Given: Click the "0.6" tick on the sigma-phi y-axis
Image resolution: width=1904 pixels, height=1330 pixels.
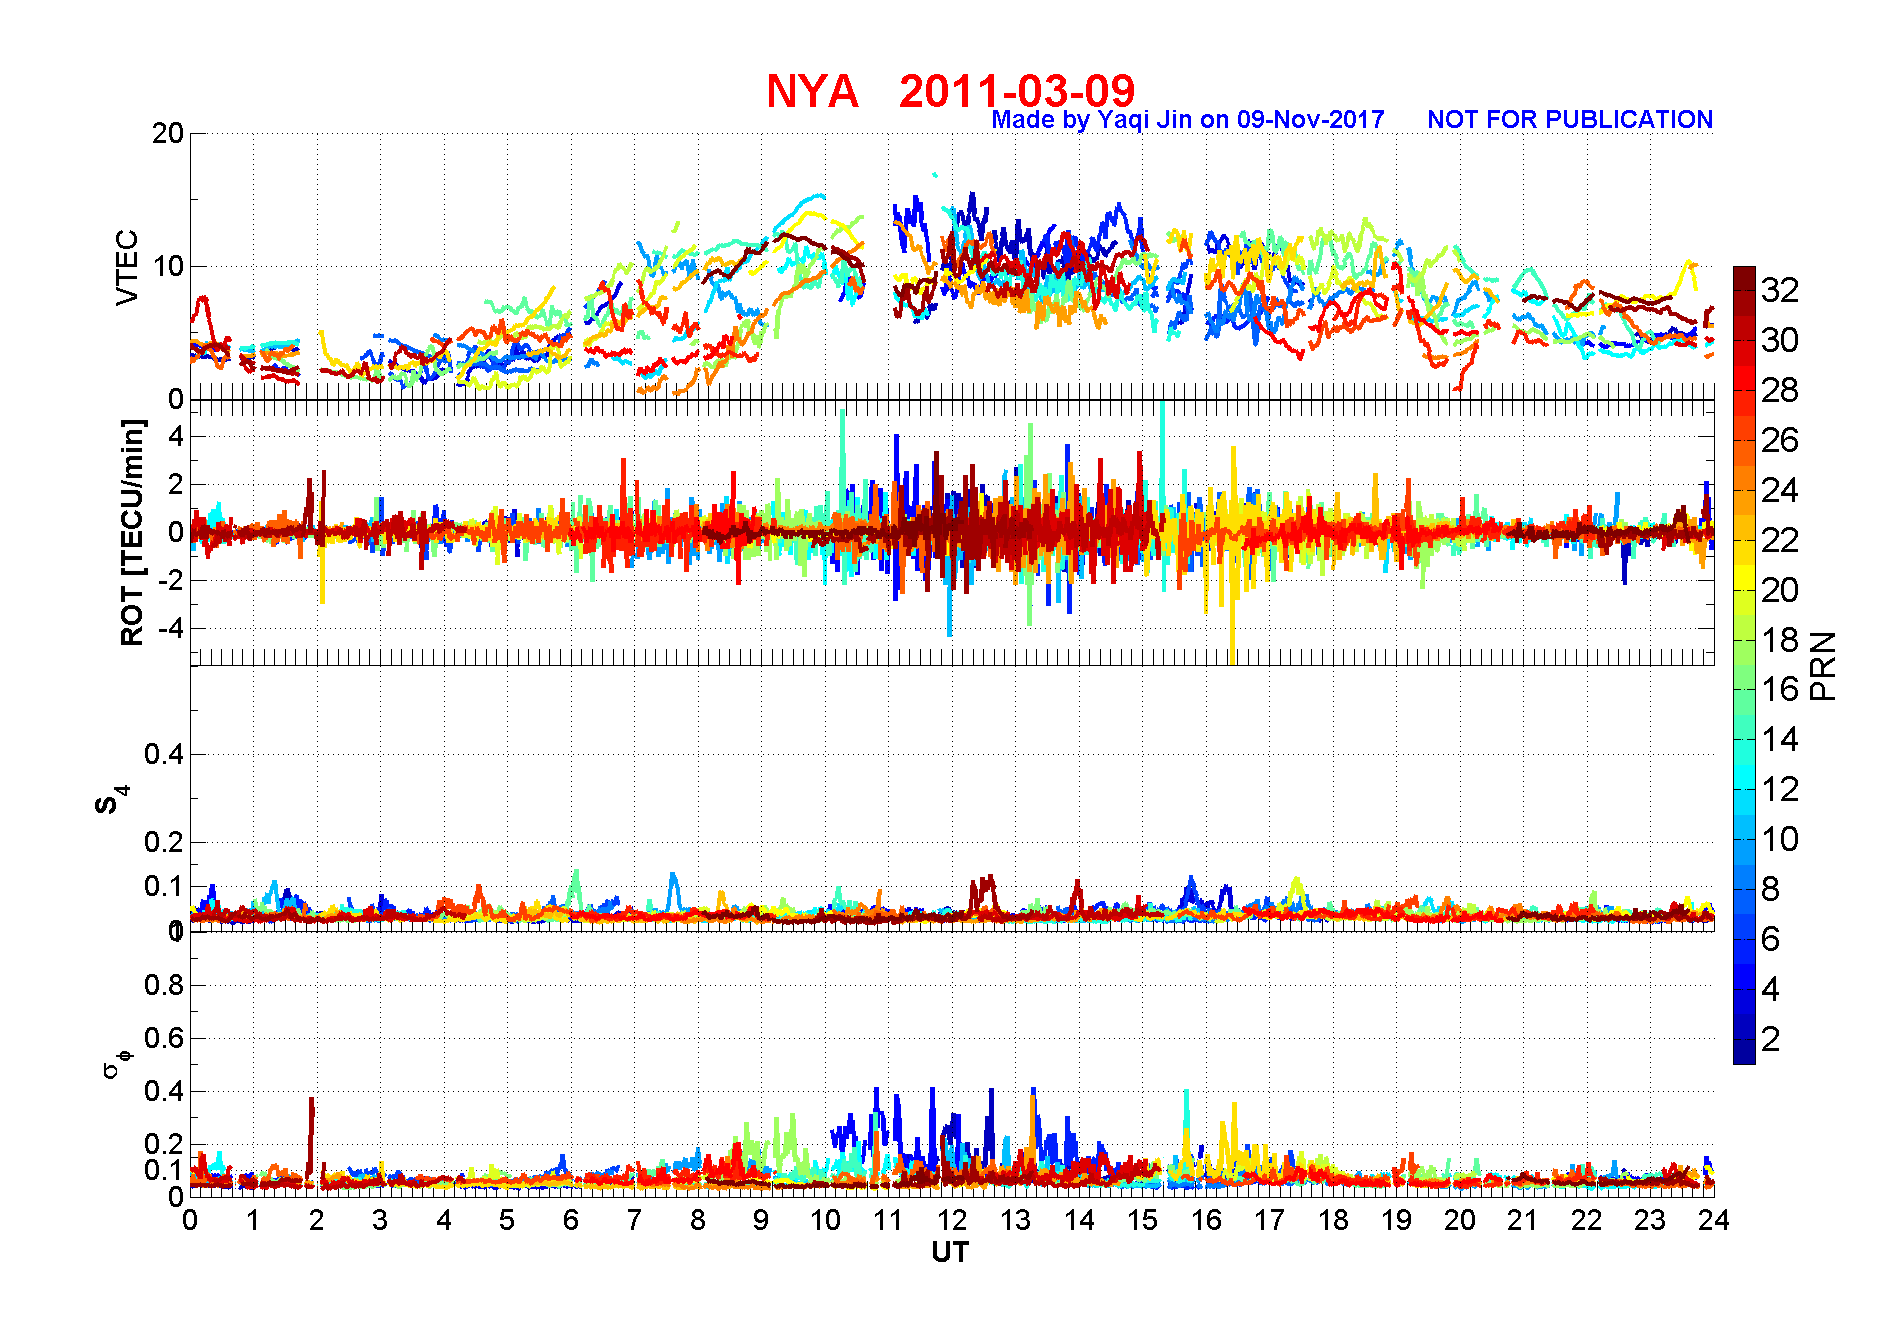Looking at the screenshot, I should click(x=164, y=1038).
